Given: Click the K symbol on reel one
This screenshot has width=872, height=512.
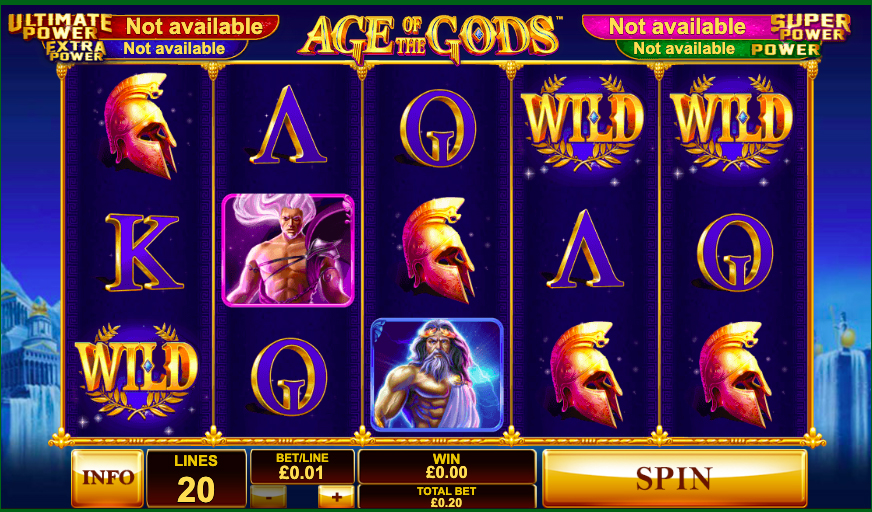Looking at the screenshot, I should tap(143, 252).
